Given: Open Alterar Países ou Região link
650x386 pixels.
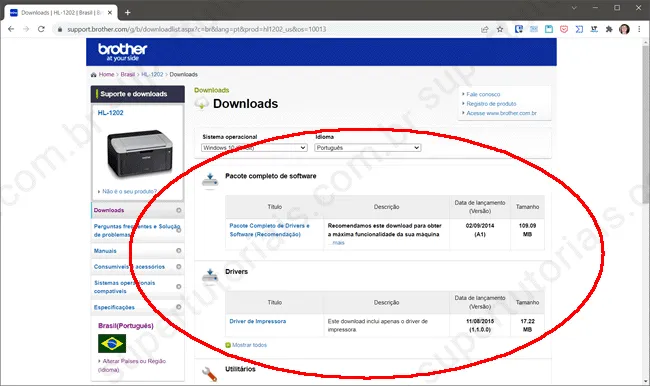Looking at the screenshot, I should 132,365.
